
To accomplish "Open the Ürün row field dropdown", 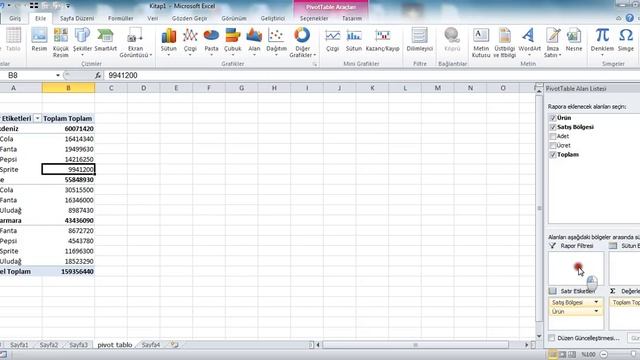I will [596, 311].
